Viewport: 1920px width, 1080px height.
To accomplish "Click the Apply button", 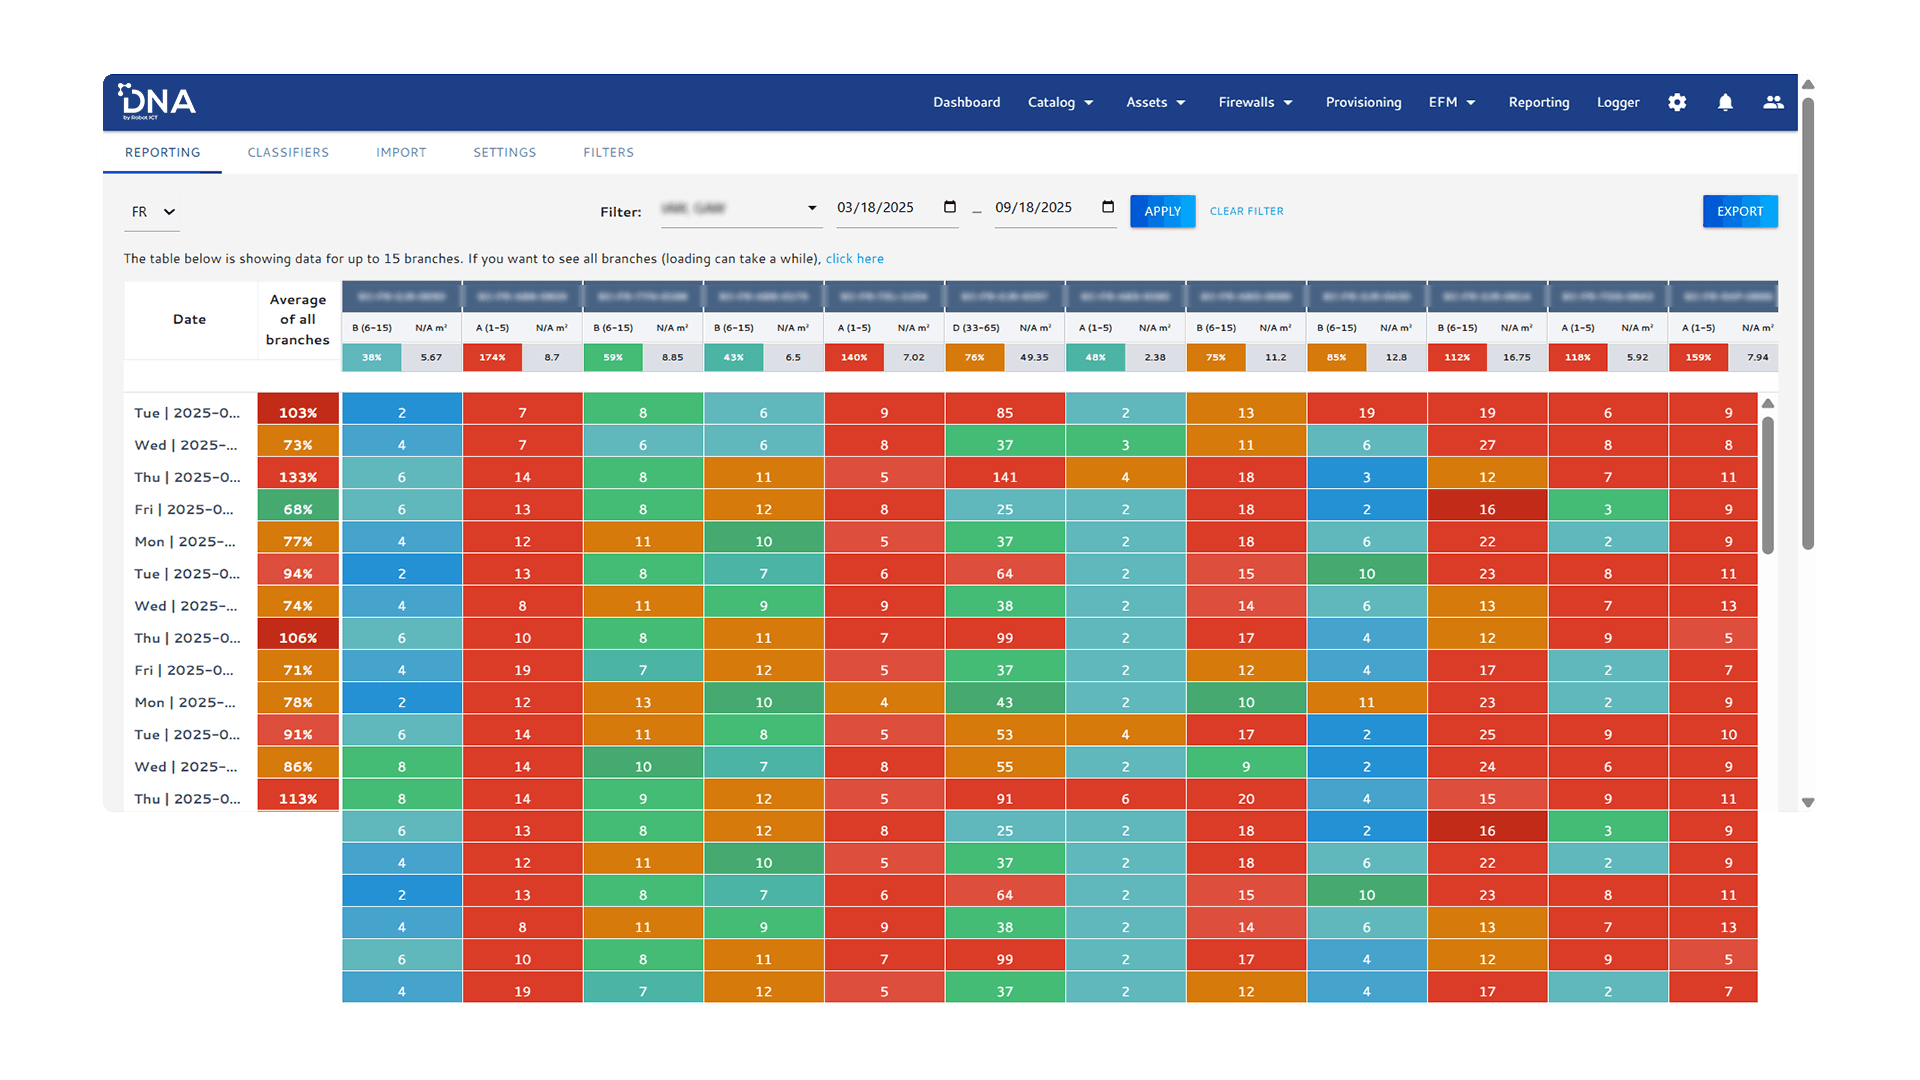I will click(x=1162, y=211).
